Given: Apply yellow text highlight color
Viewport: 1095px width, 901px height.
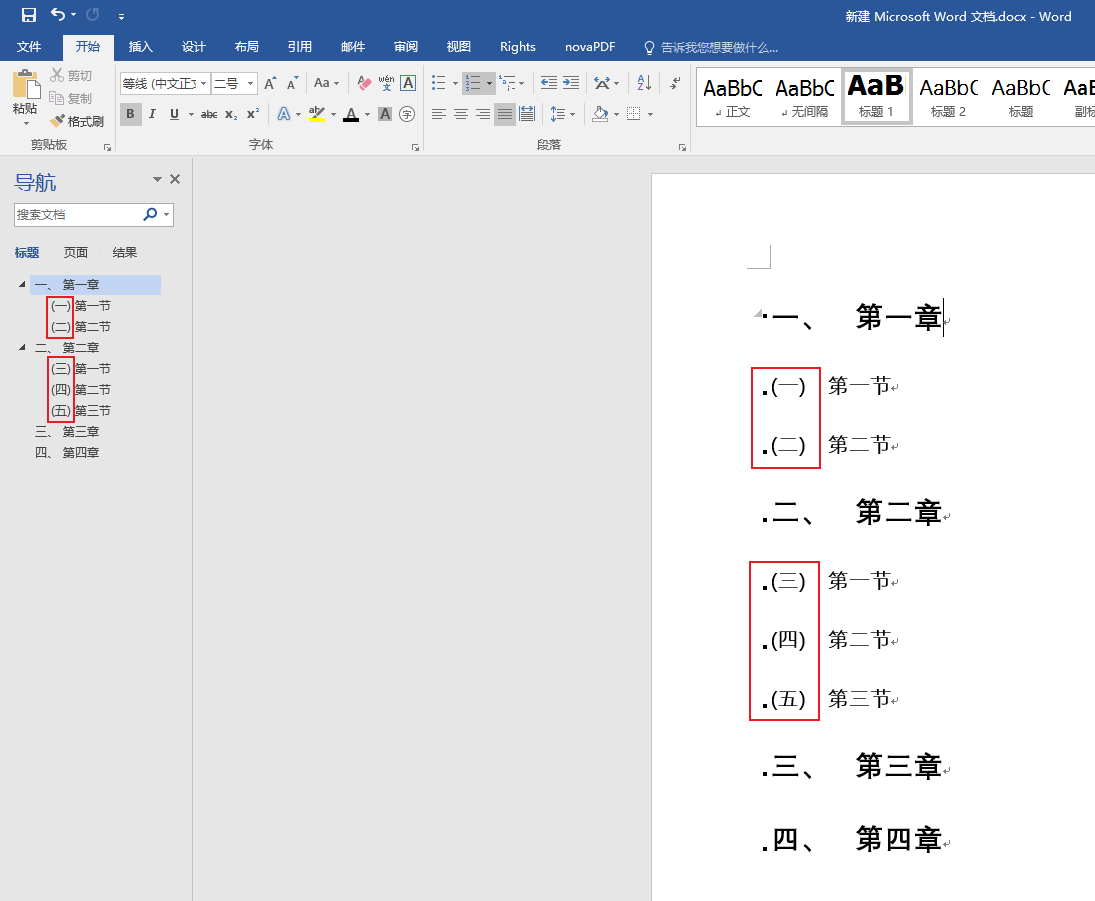Looking at the screenshot, I should 317,114.
